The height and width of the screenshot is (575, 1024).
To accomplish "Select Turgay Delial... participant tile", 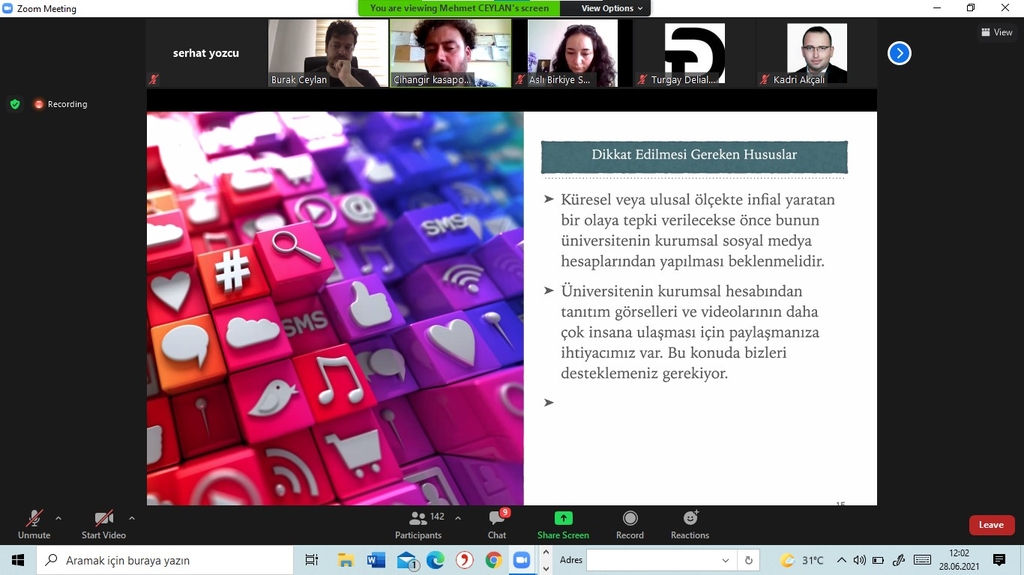I will pyautogui.click(x=695, y=53).
